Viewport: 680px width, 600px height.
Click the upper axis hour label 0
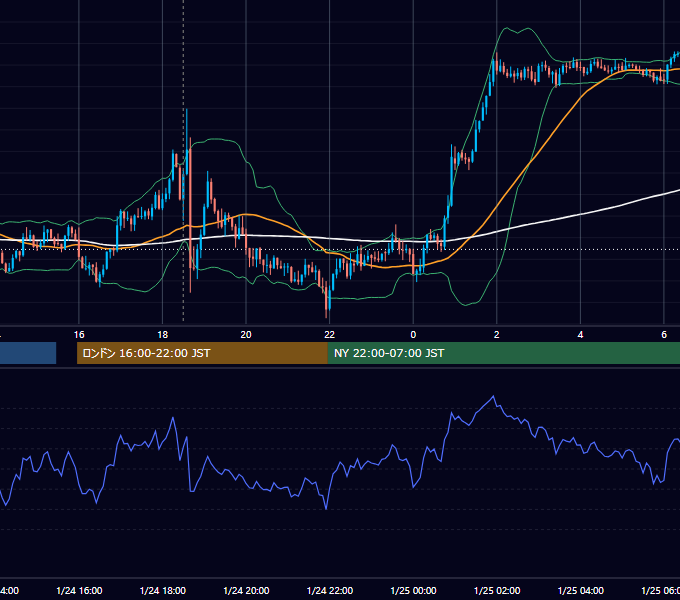point(413,335)
